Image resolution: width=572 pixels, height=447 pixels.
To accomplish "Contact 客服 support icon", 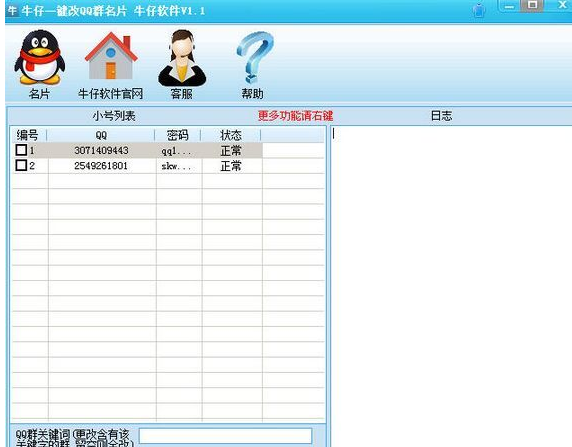I will pos(182,58).
